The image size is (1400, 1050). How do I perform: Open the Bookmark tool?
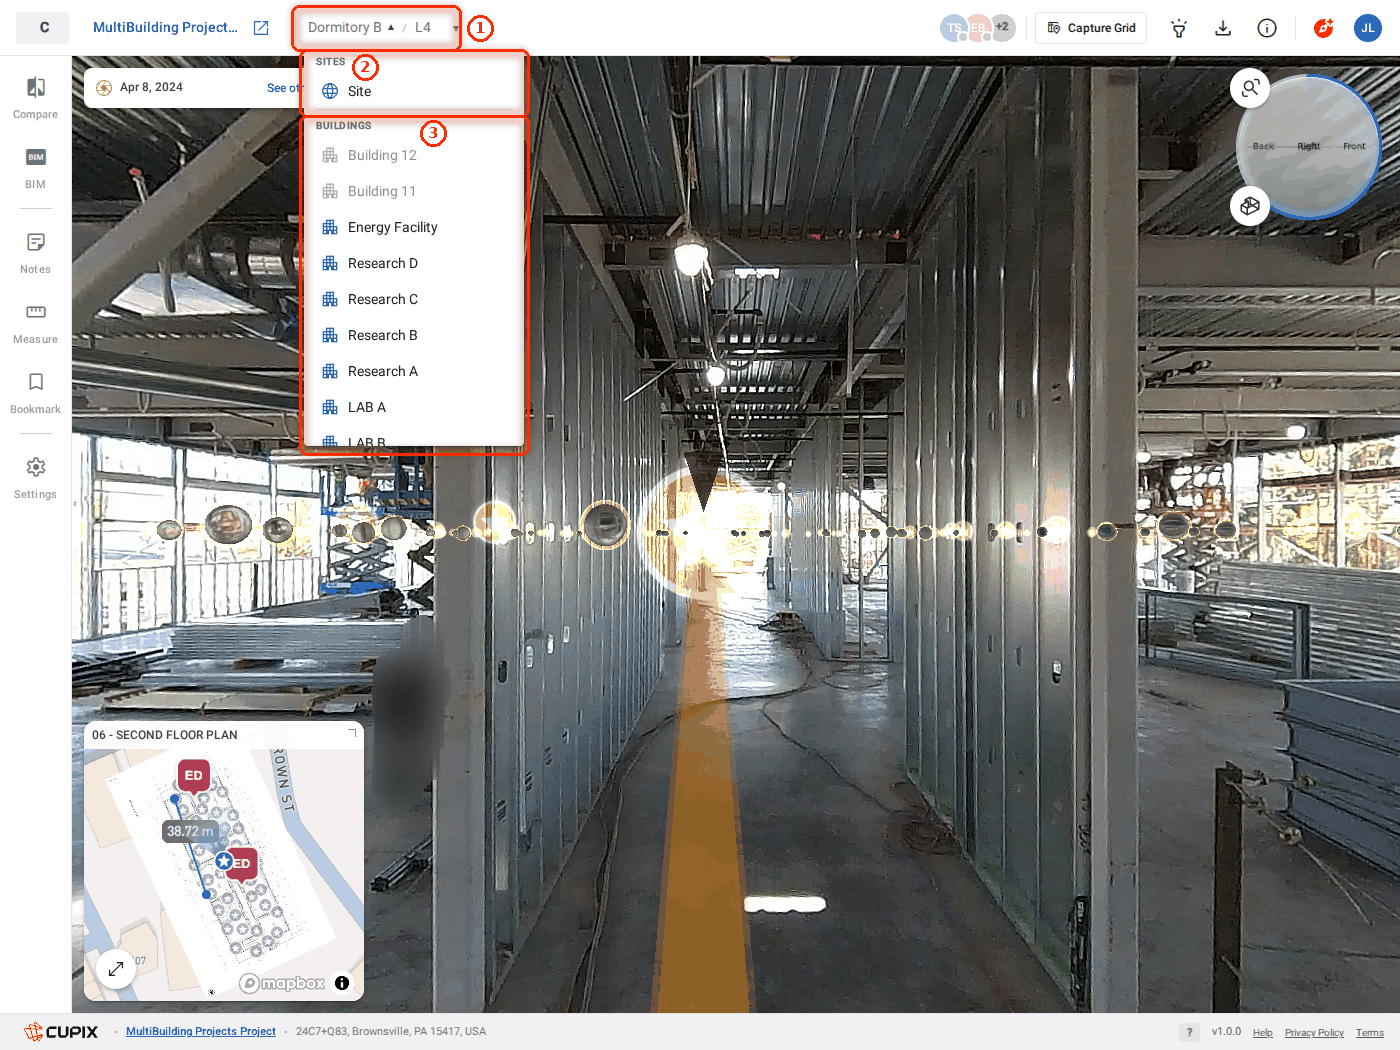click(35, 393)
